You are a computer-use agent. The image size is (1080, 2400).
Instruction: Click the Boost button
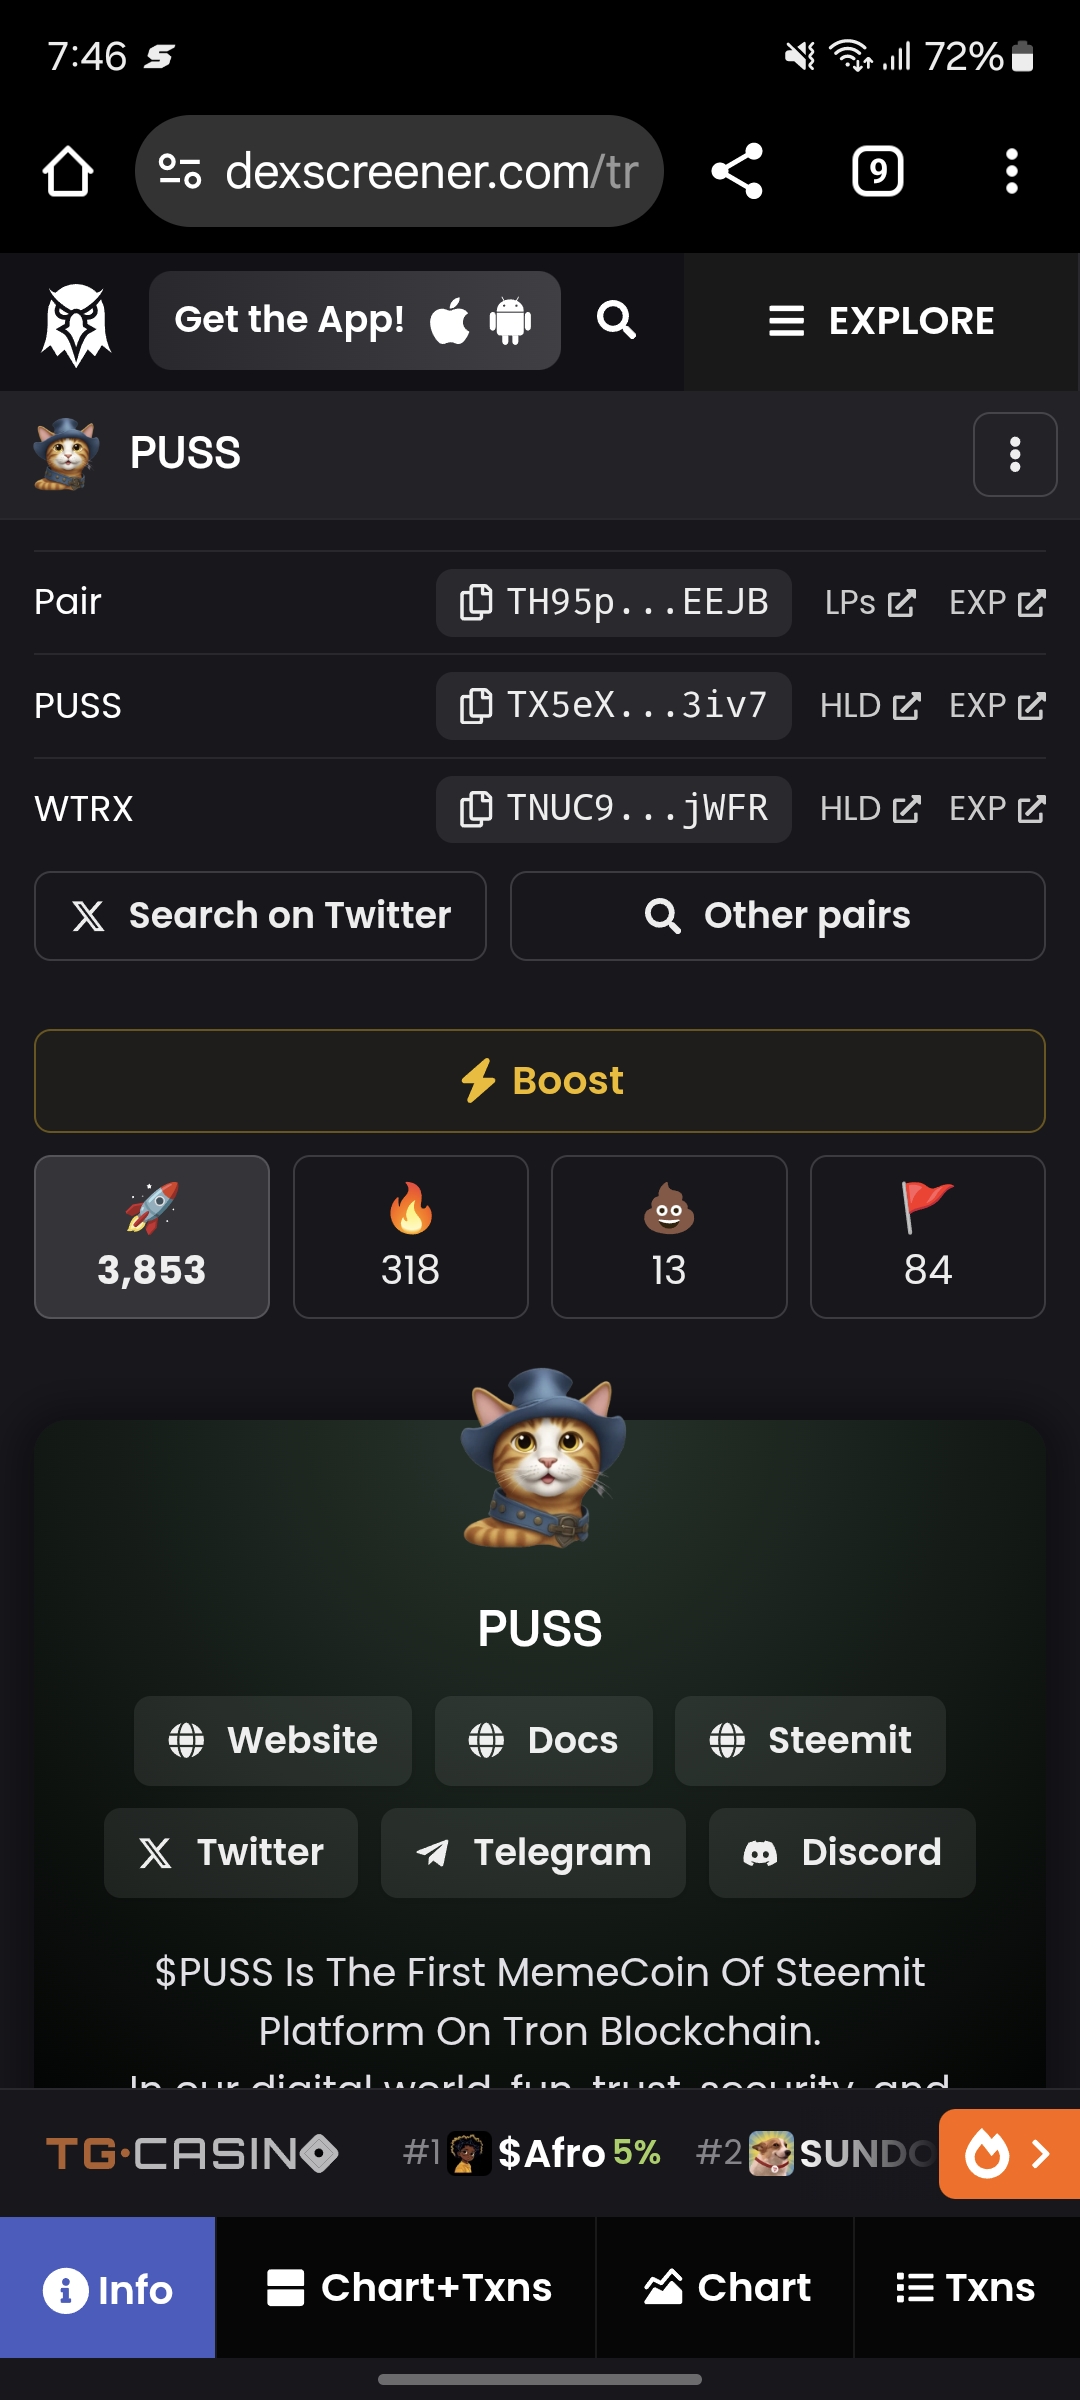[540, 1081]
